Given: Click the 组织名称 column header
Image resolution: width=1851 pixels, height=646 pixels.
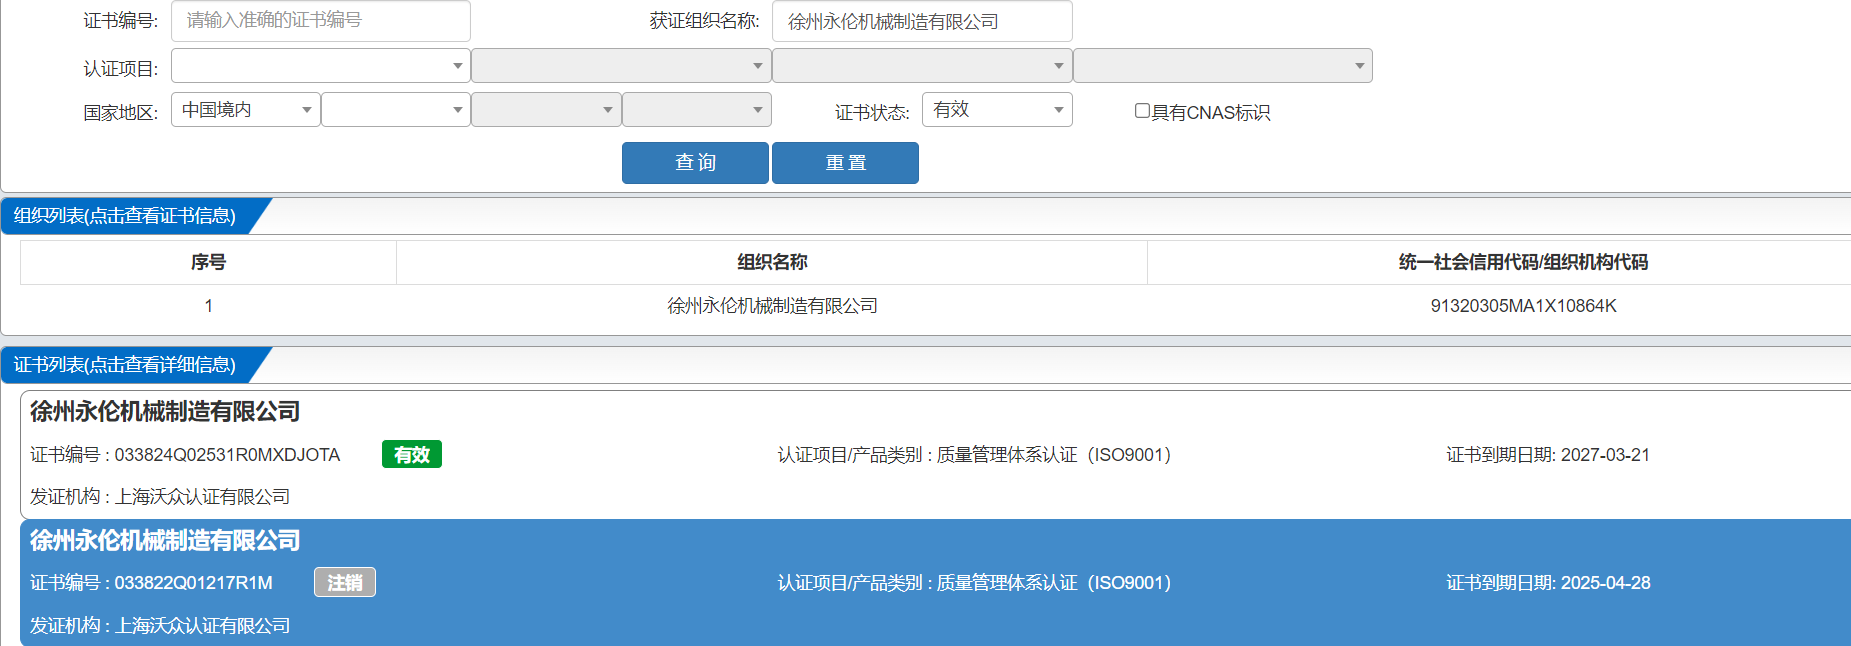Looking at the screenshot, I should coord(772,262).
